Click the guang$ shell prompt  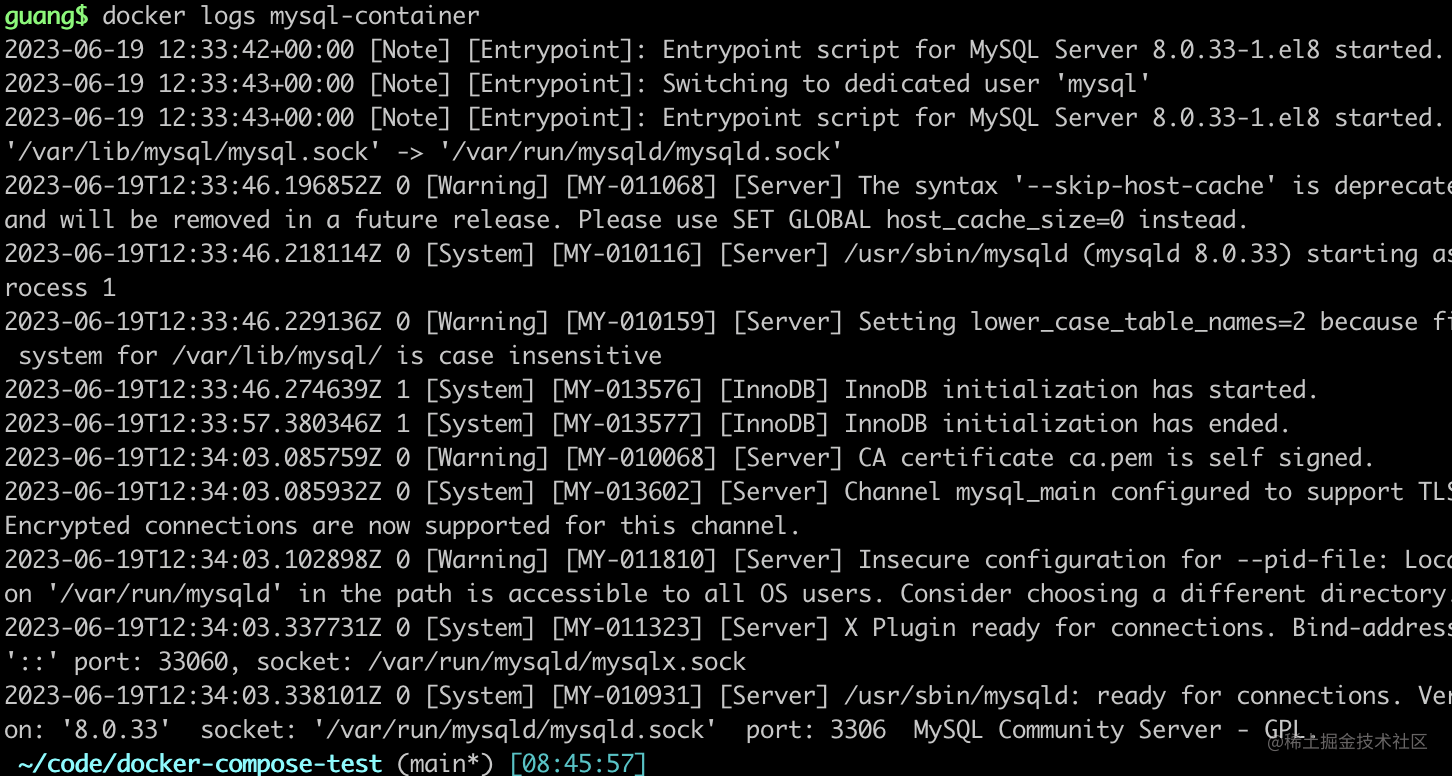tap(46, 16)
